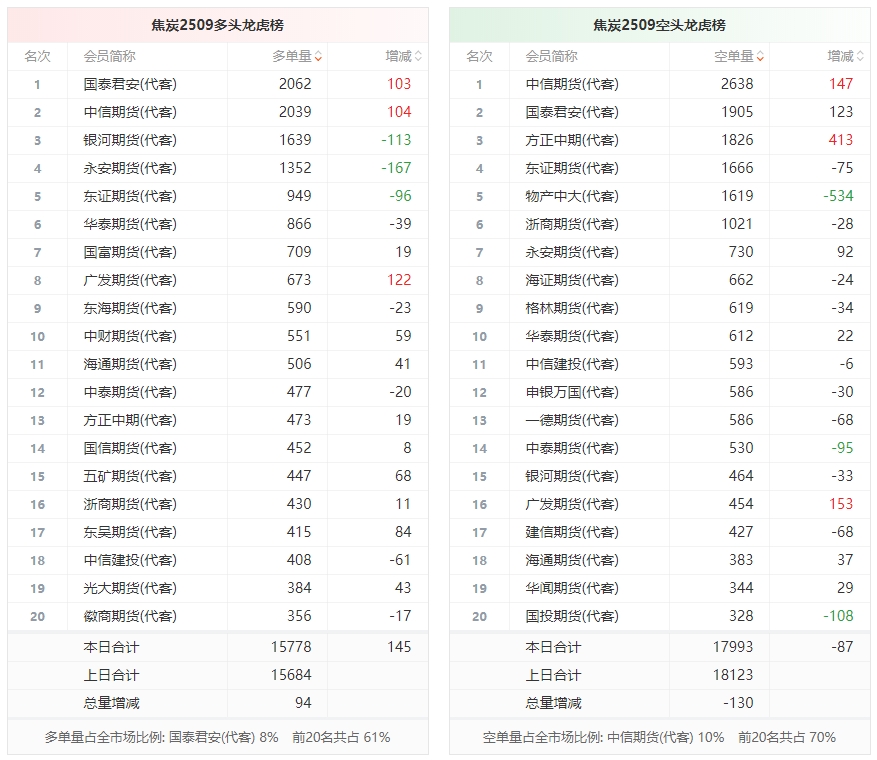This screenshot has width=877, height=760.
Task: Sort short table by 增减 sort arrows
Action: tap(860, 56)
